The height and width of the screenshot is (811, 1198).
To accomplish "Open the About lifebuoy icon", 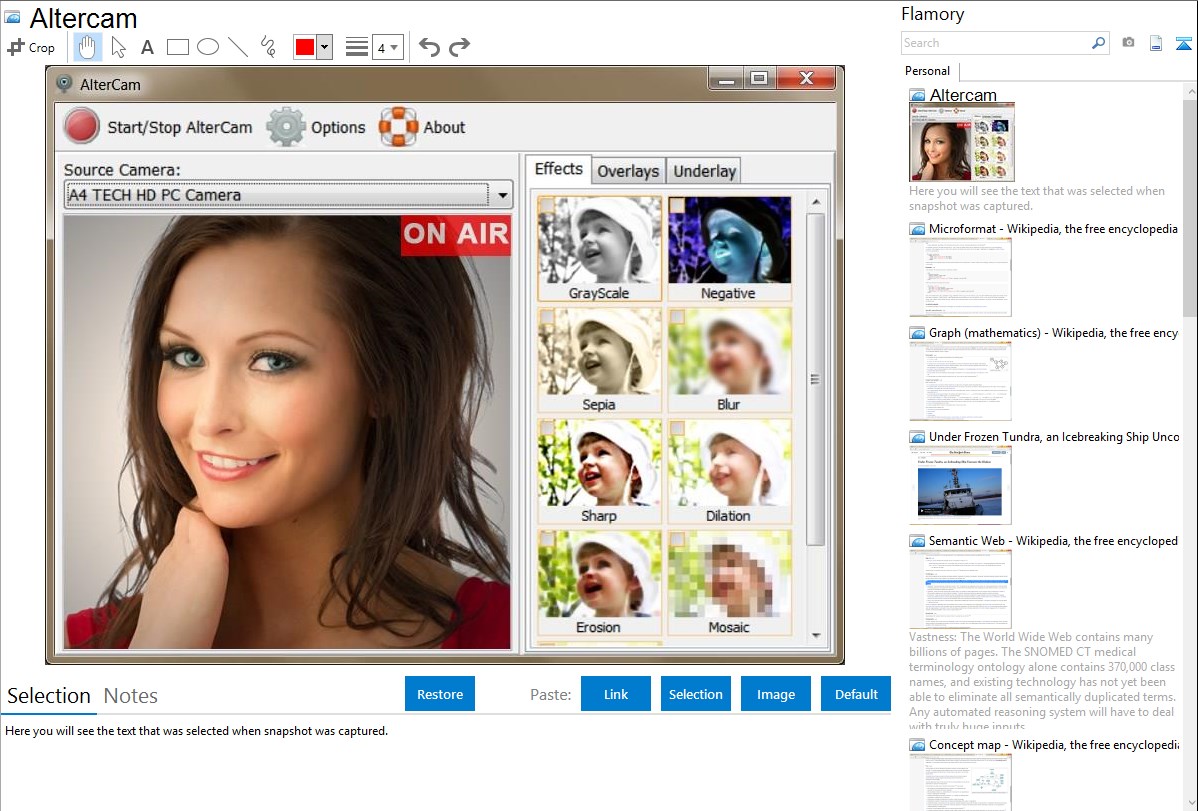I will coord(398,127).
